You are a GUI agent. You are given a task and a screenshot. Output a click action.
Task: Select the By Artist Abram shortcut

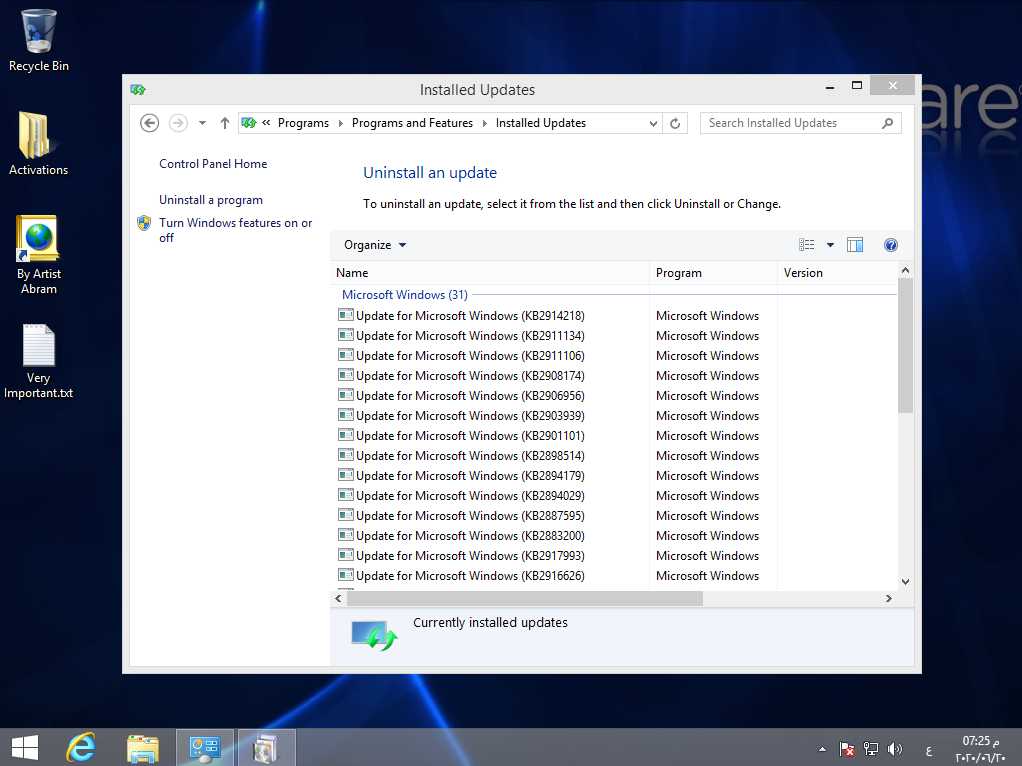38,255
